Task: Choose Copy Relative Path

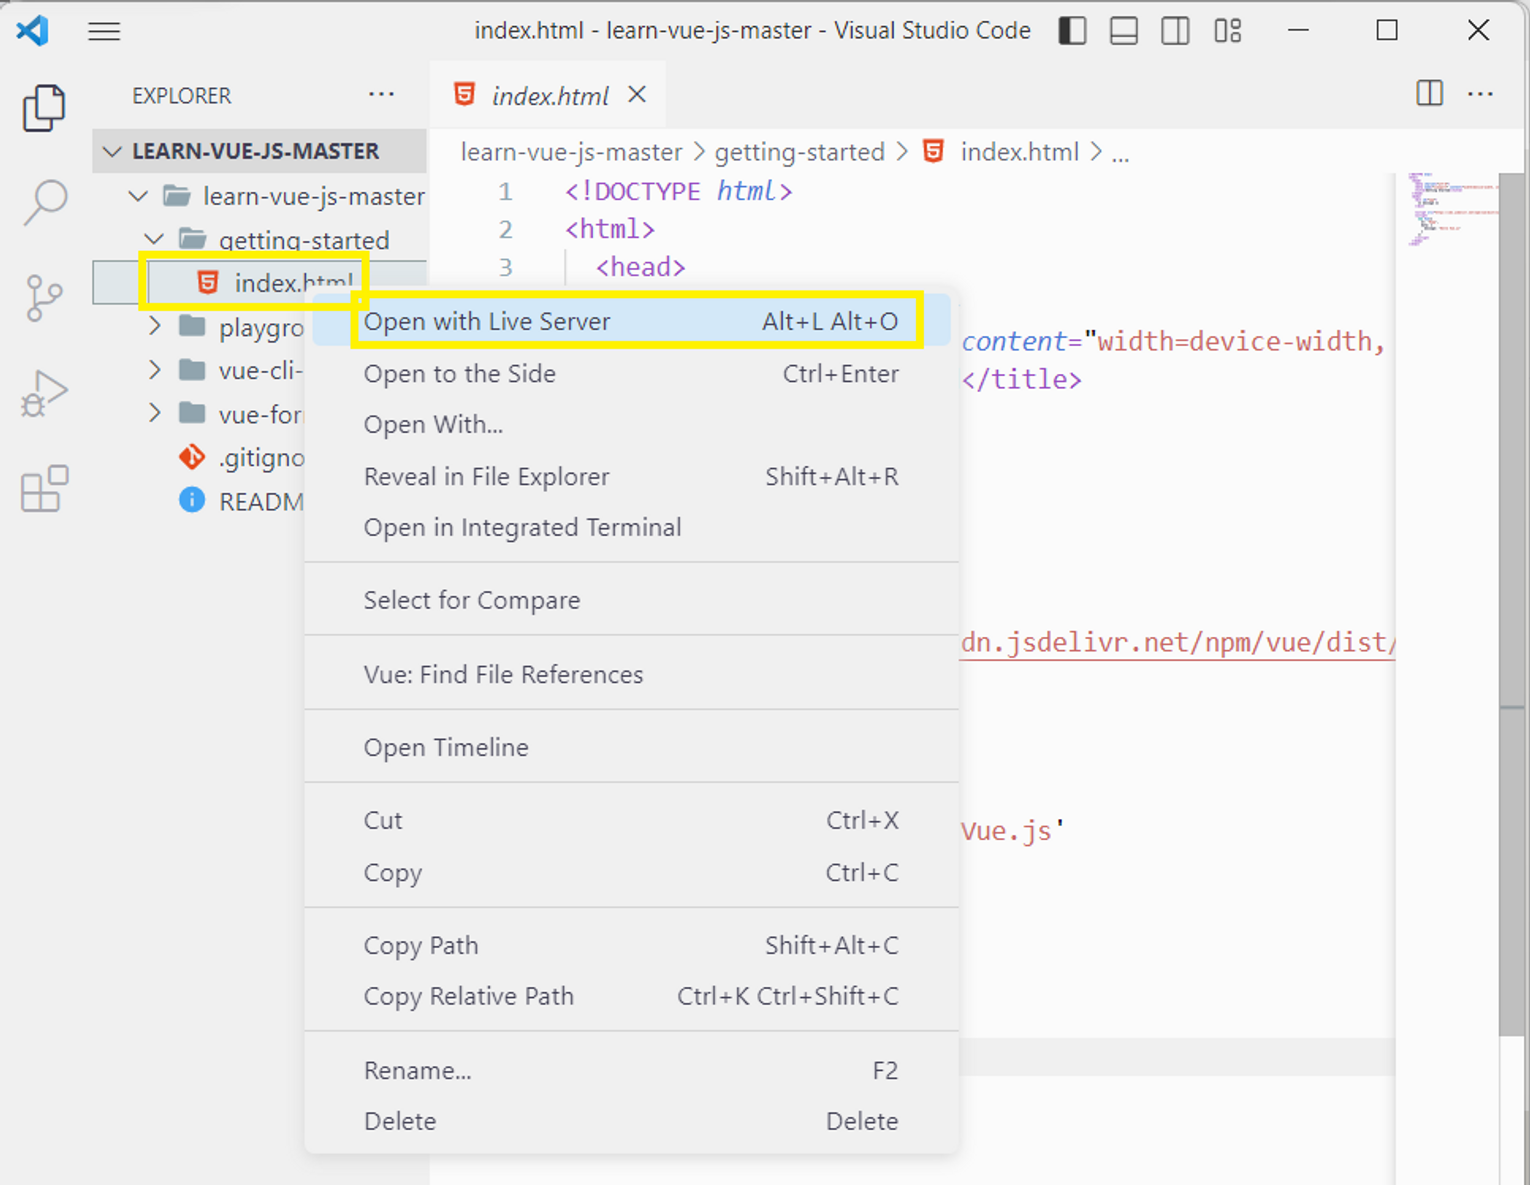Action: 631,996
